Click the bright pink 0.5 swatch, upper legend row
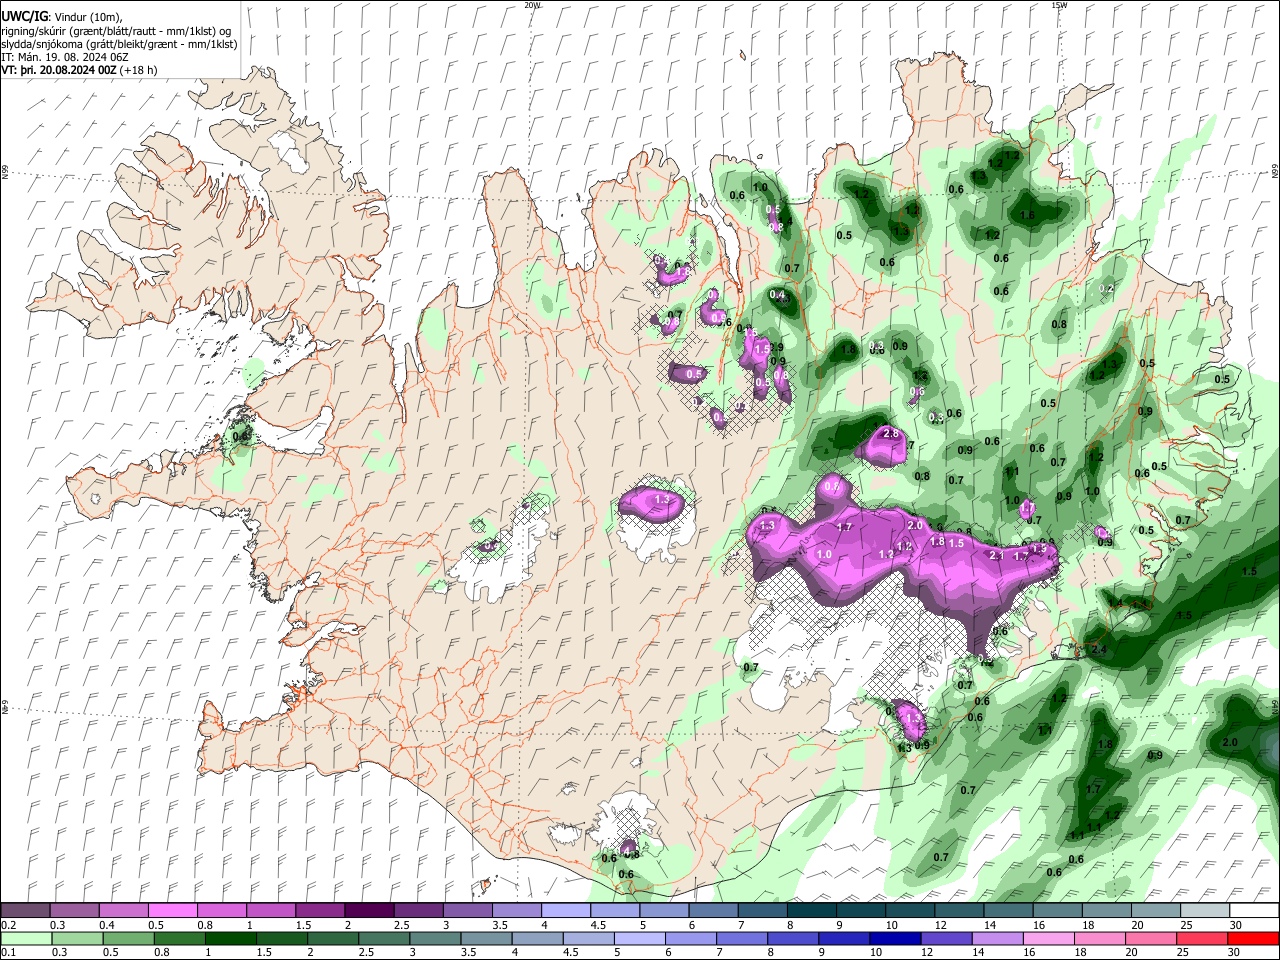The image size is (1280, 960). coord(172,910)
